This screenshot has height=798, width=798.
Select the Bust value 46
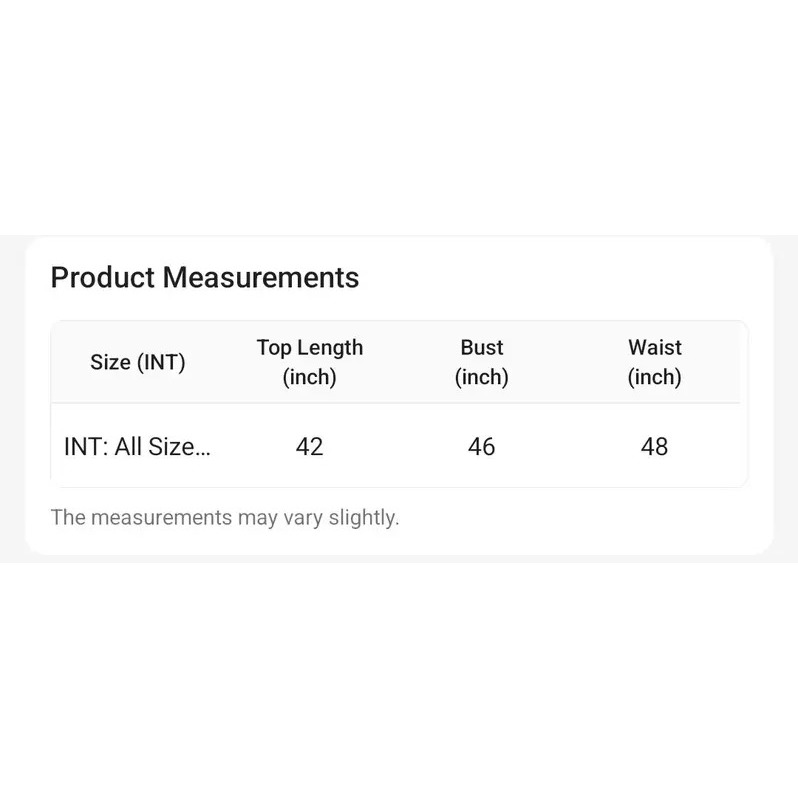click(481, 446)
